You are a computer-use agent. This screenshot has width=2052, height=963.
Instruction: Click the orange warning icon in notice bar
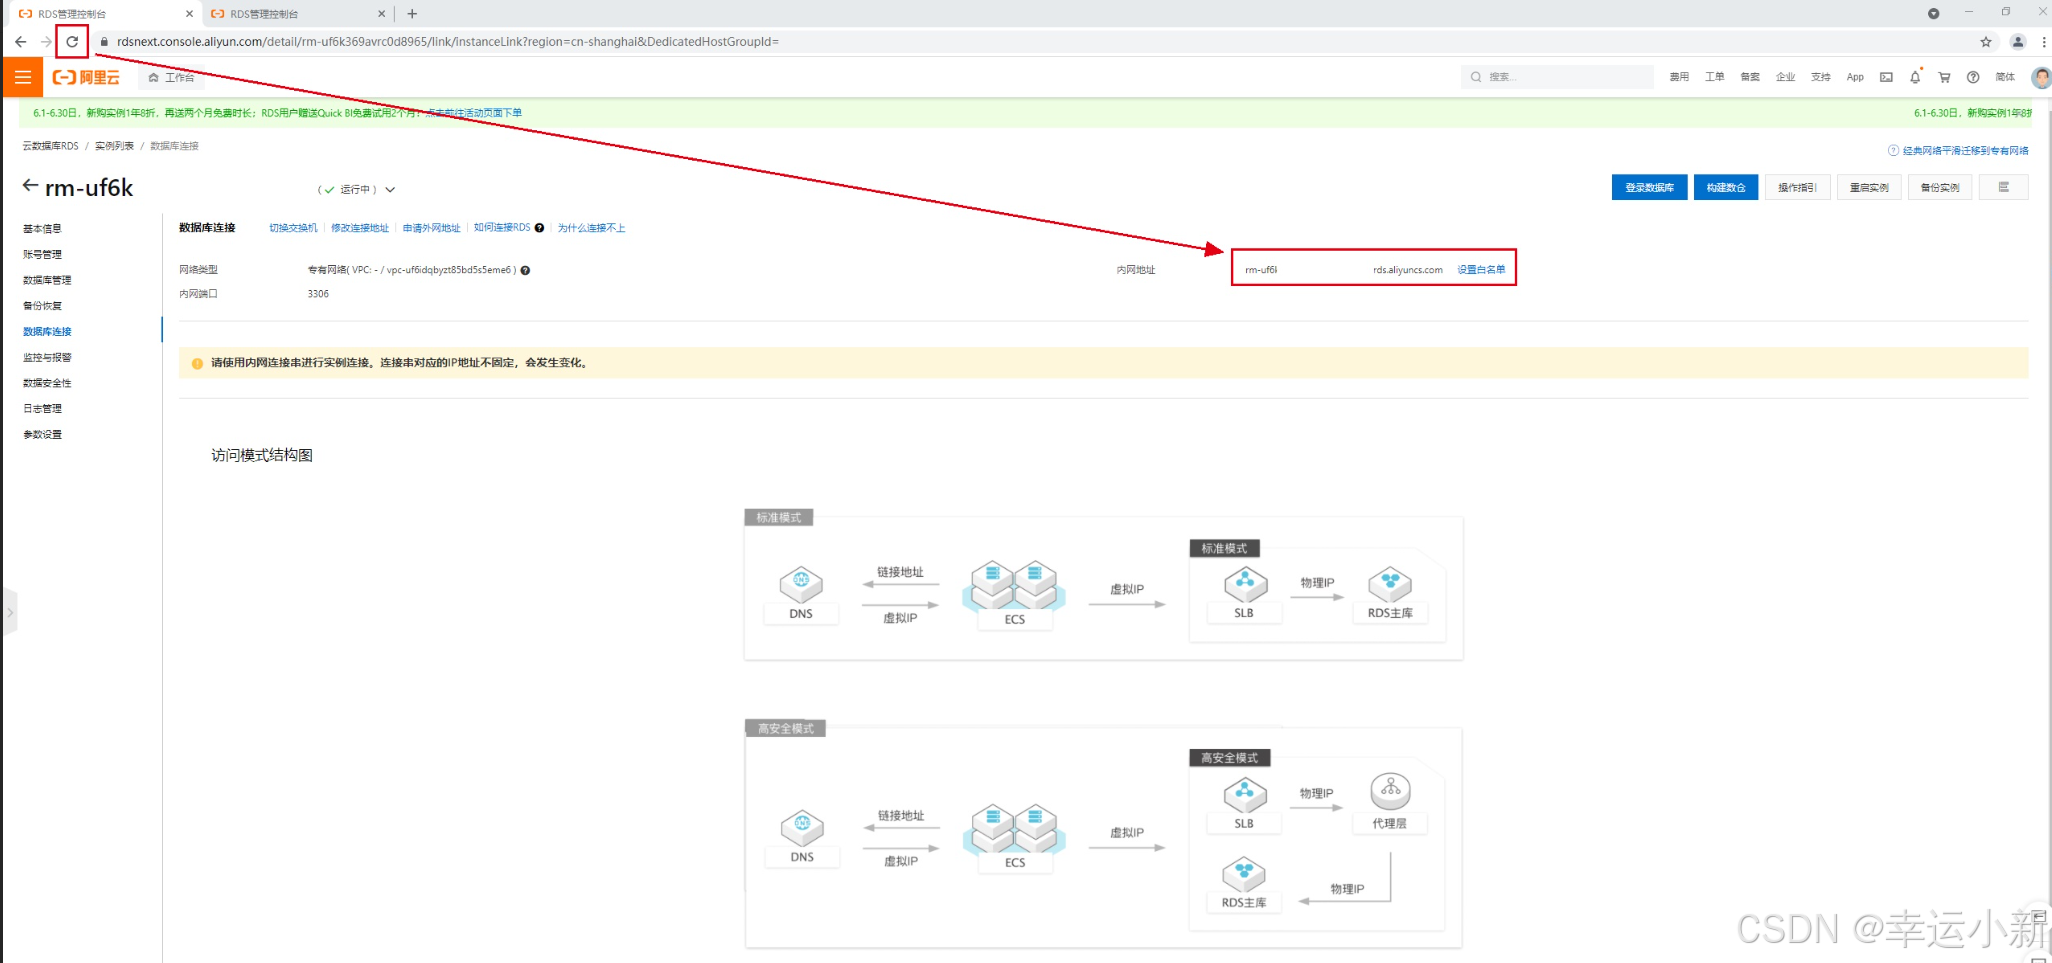[197, 363]
